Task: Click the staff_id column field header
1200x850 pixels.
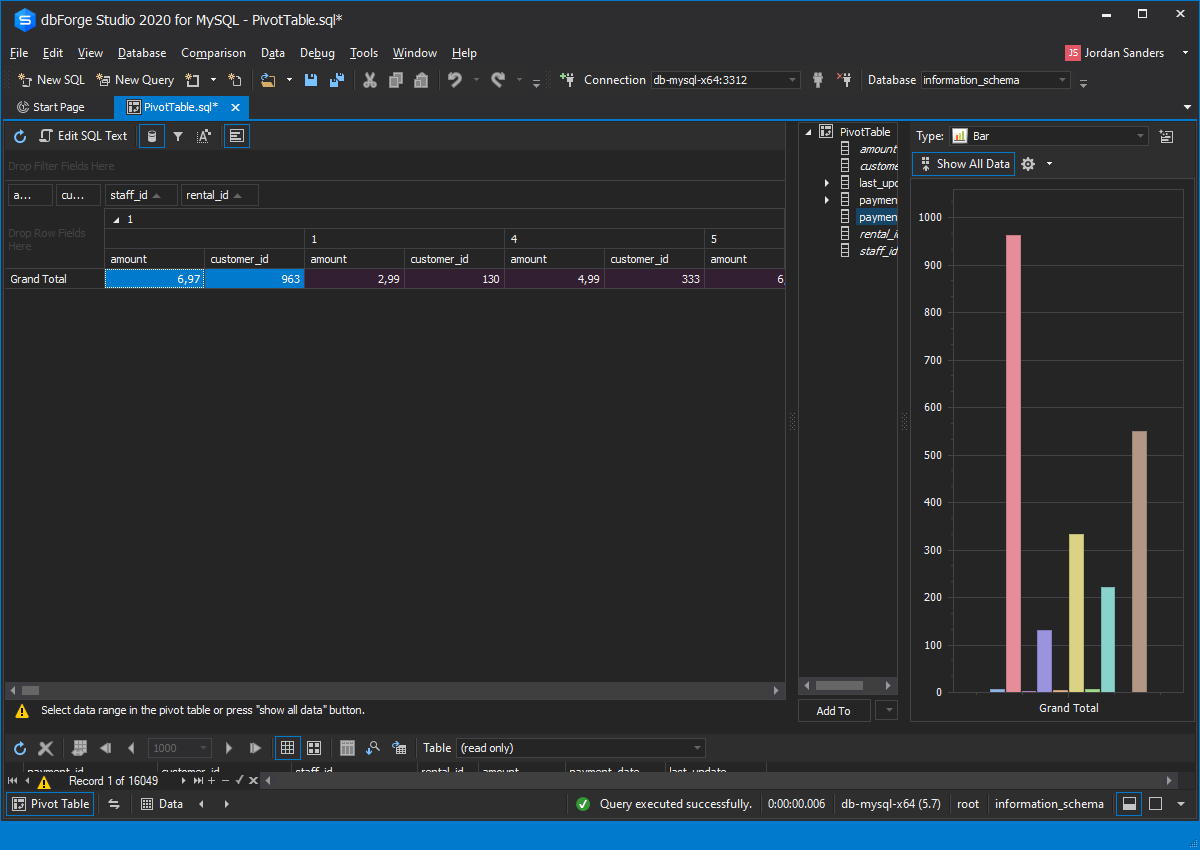Action: pos(141,195)
